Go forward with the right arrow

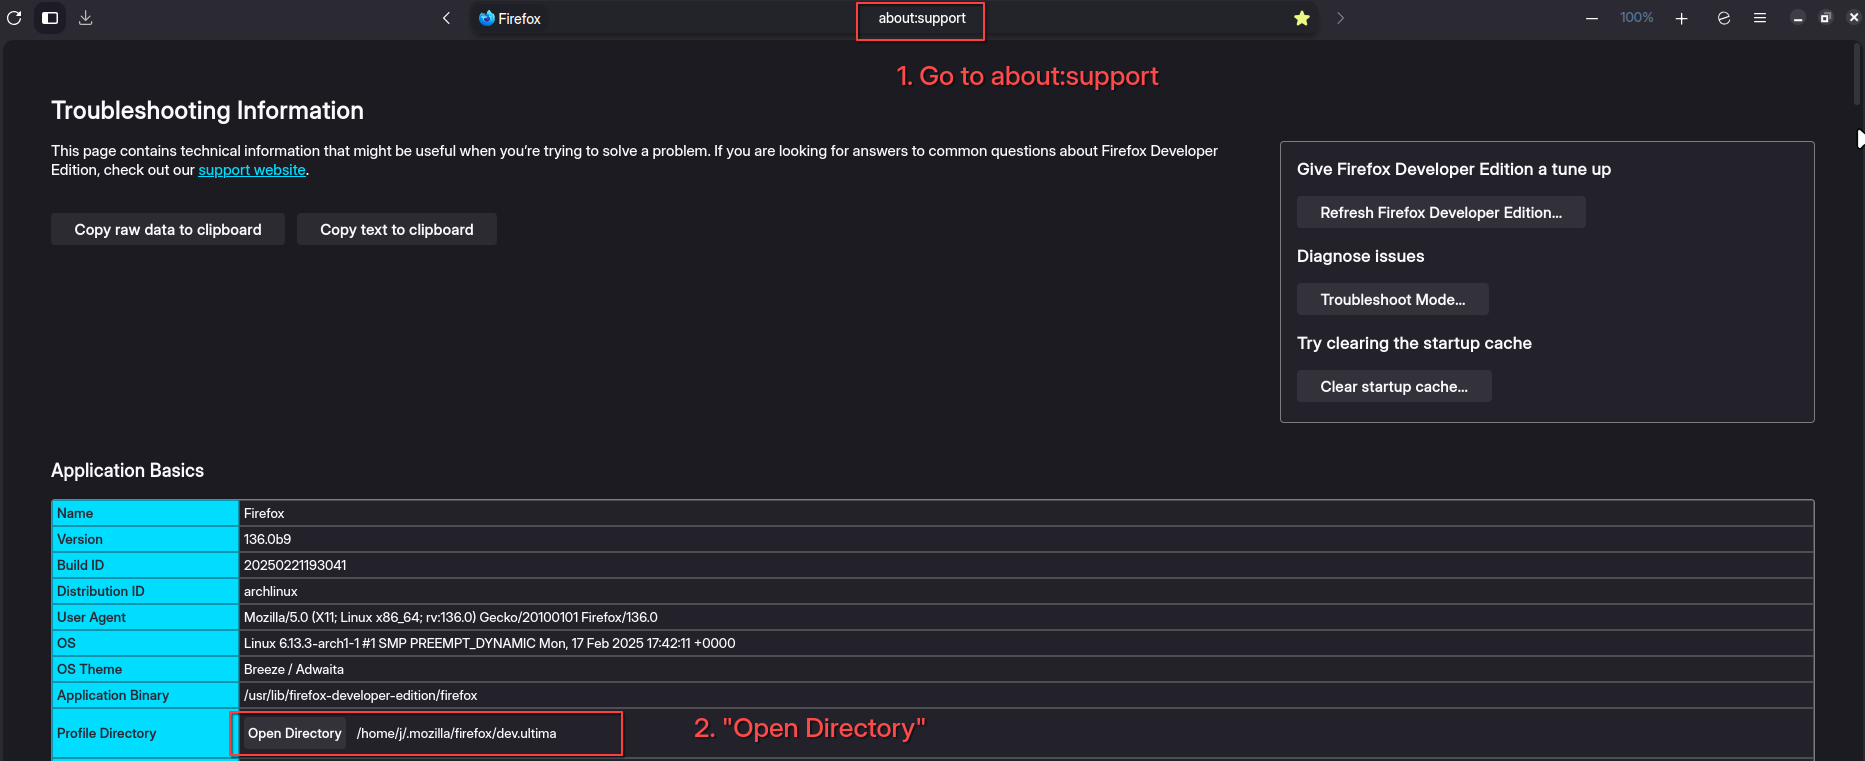pyautogui.click(x=1340, y=18)
